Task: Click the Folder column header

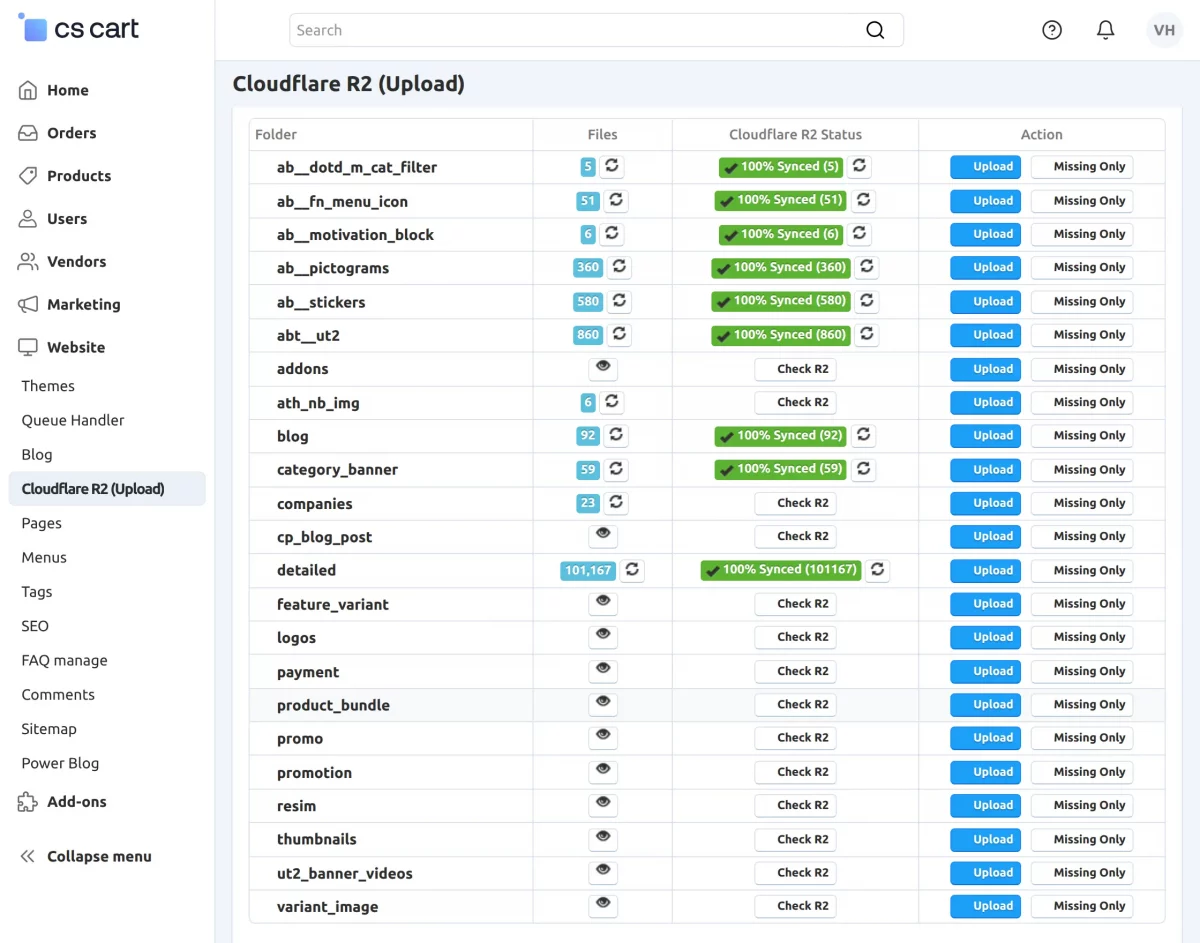Action: (276, 134)
